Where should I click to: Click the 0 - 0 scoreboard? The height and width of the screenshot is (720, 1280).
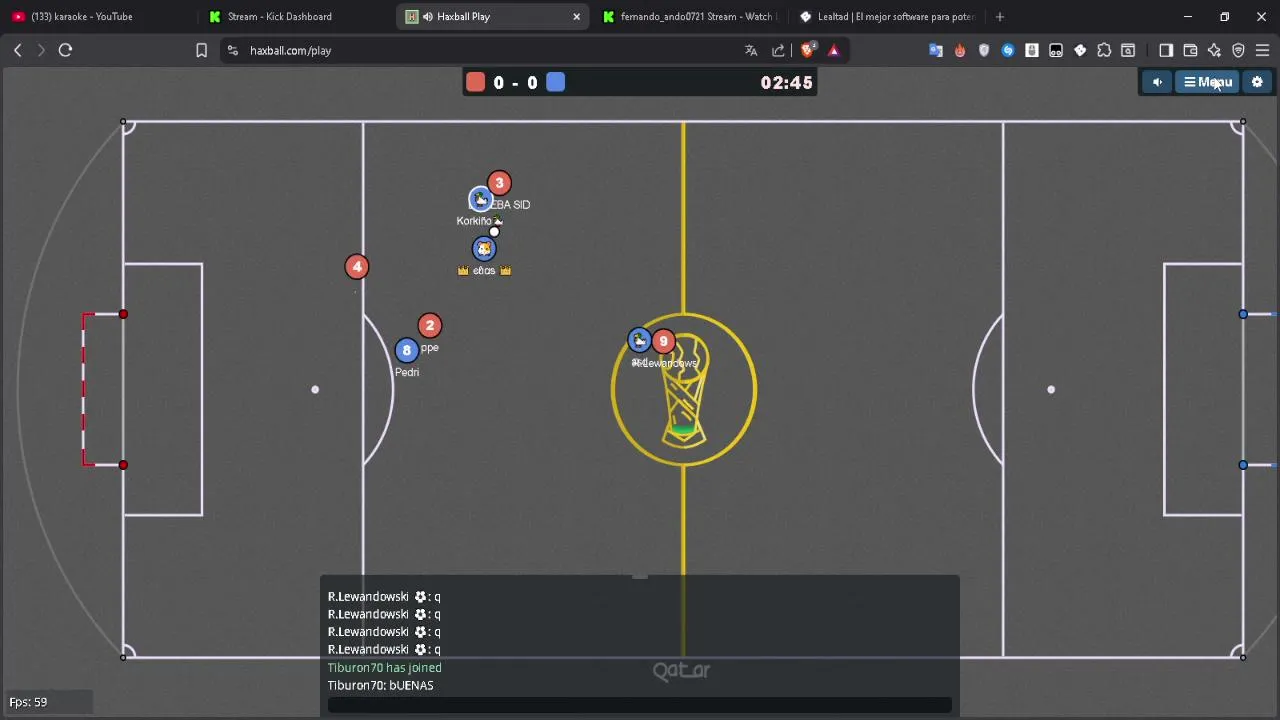[x=516, y=83]
